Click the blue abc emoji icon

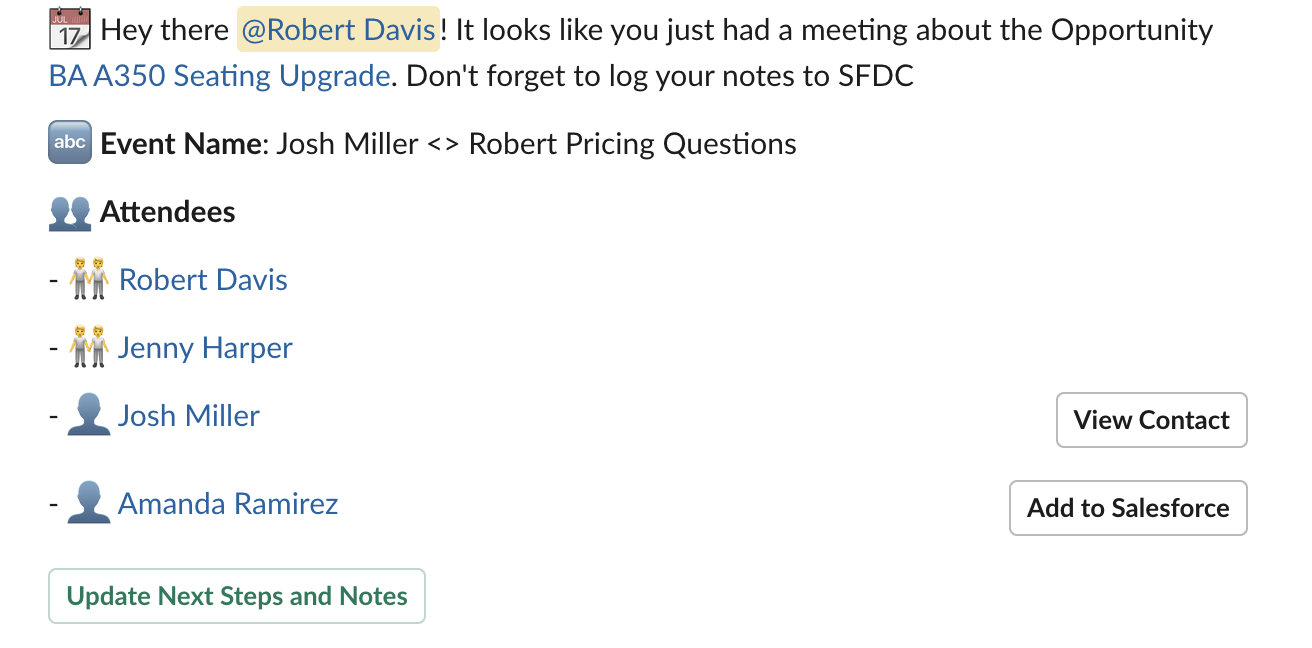point(70,144)
